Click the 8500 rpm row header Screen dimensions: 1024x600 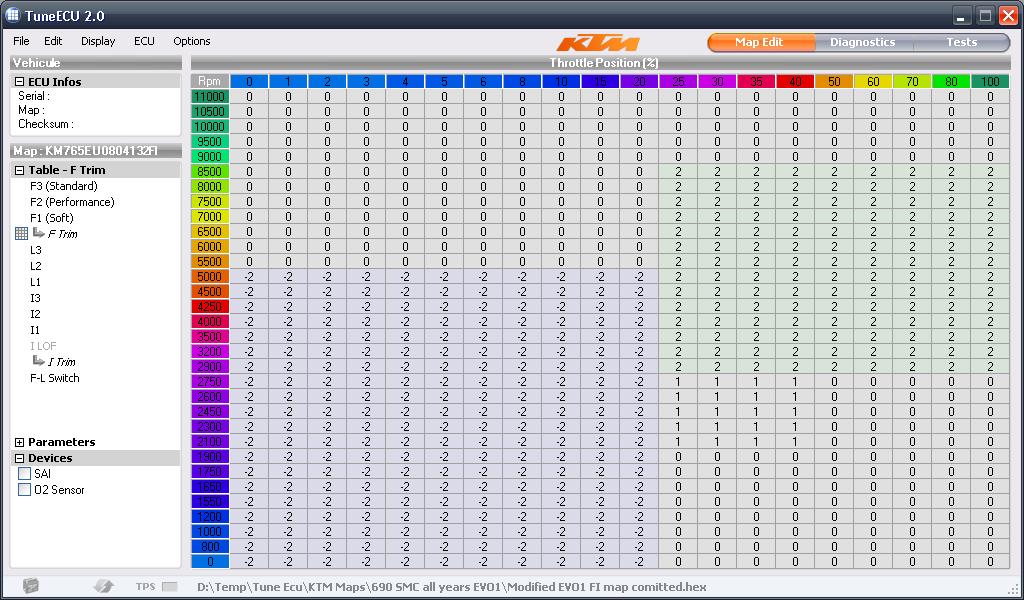(210, 171)
